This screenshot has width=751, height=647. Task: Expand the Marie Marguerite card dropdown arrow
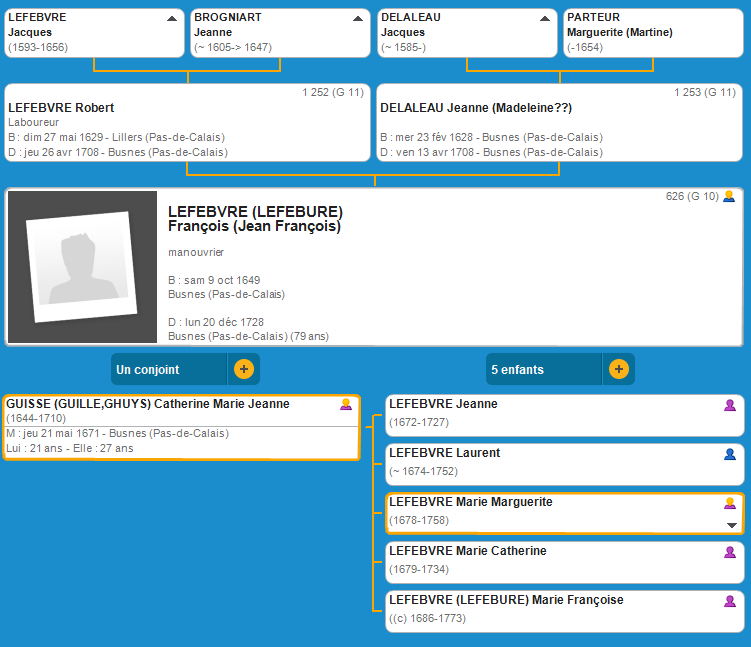pyautogui.click(x=731, y=526)
